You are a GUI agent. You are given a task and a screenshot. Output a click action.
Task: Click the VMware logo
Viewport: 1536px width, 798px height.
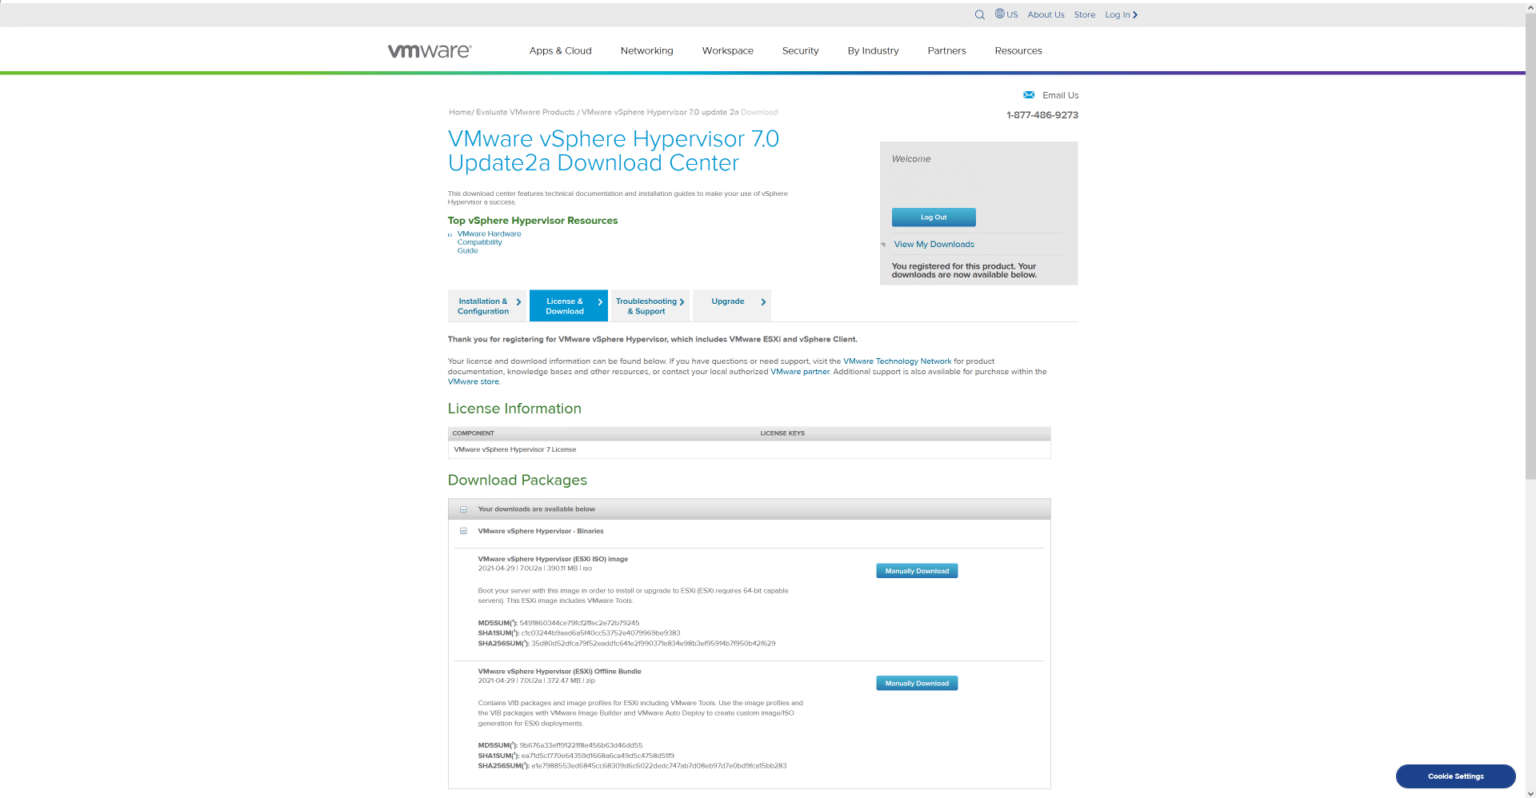point(429,50)
